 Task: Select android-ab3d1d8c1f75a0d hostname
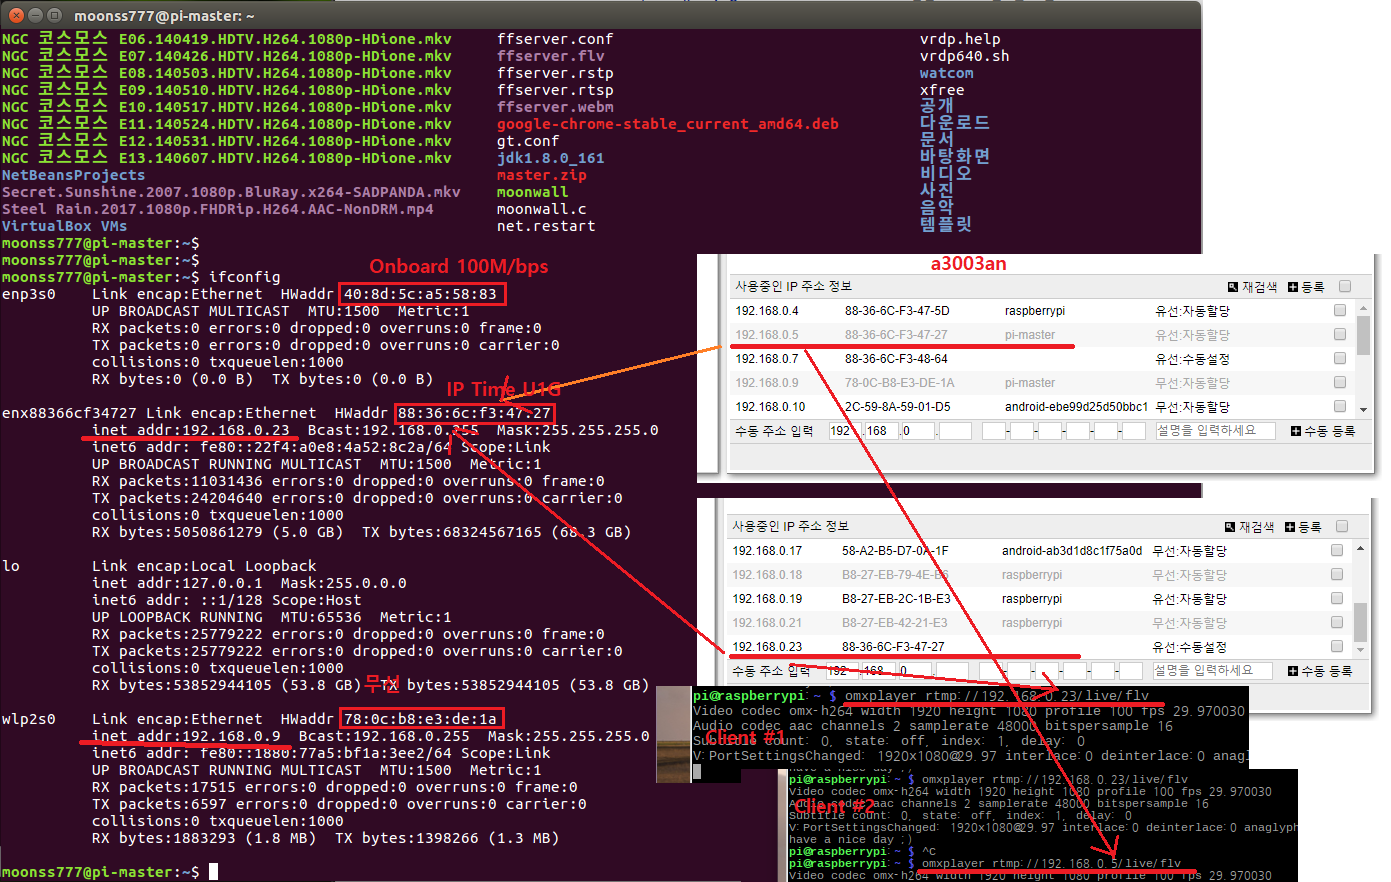coord(1072,551)
